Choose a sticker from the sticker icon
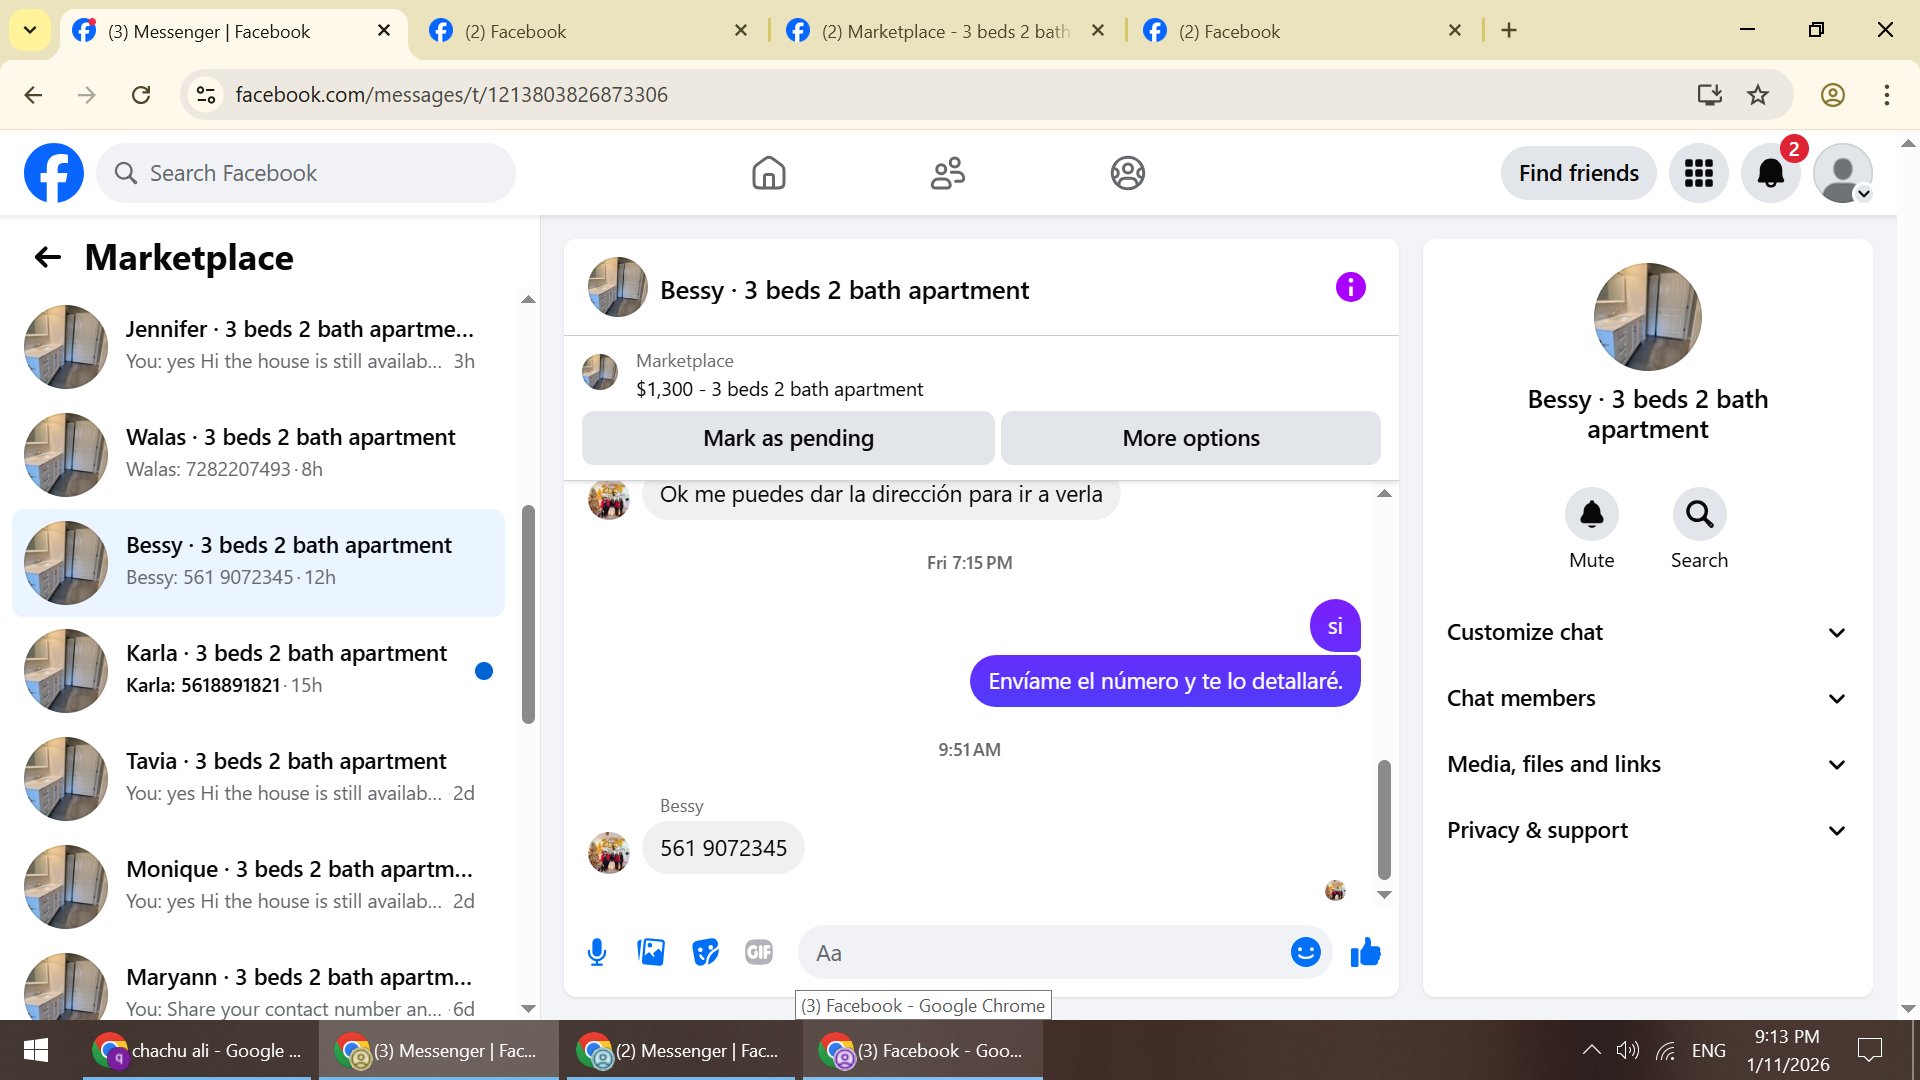This screenshot has width=1920, height=1080. point(705,952)
